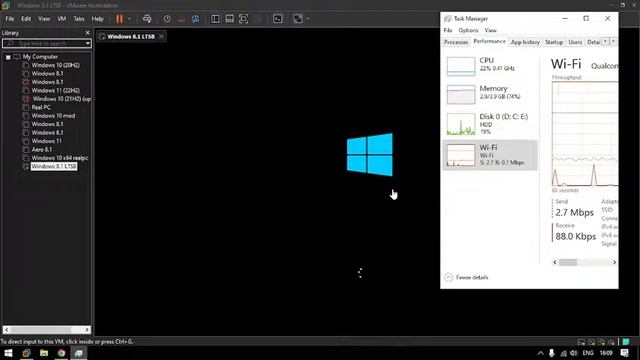Show hidden system tray icons
This screenshot has width=640, height=360.
pos(540,353)
